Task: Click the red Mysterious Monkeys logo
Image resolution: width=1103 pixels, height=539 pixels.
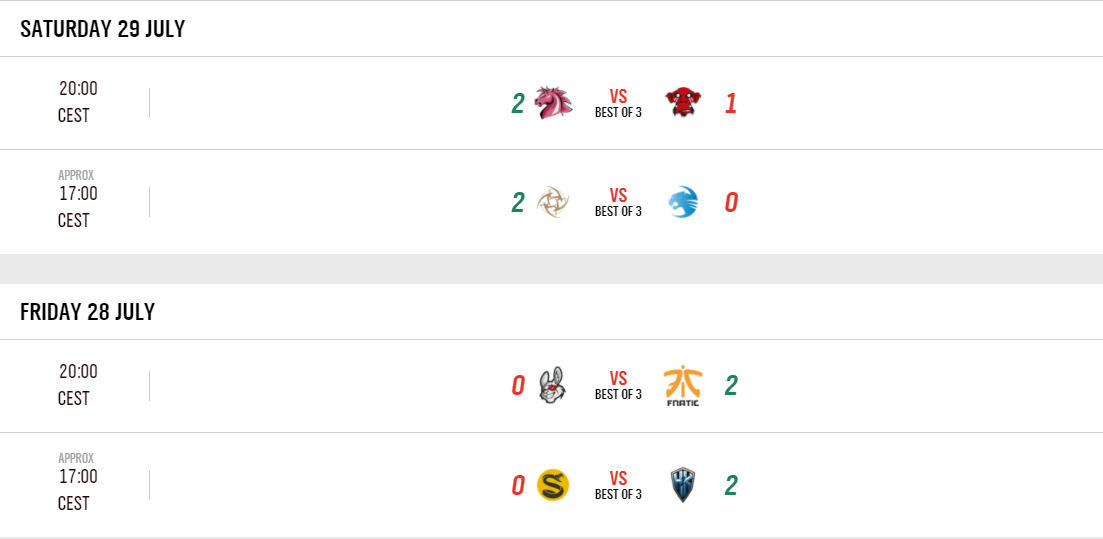Action: pyautogui.click(x=683, y=103)
